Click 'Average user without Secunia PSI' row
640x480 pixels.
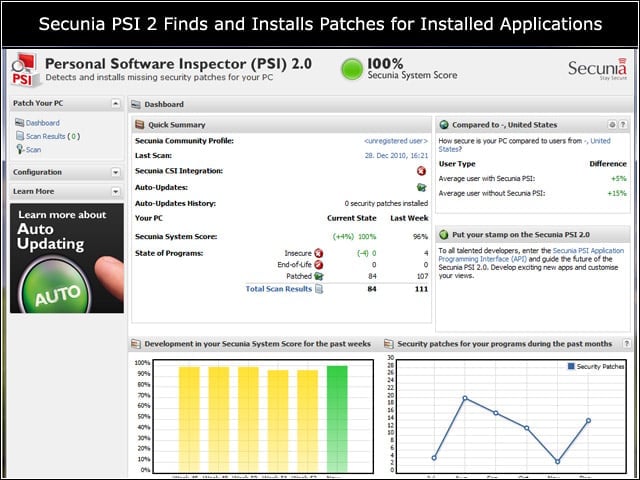(x=532, y=193)
